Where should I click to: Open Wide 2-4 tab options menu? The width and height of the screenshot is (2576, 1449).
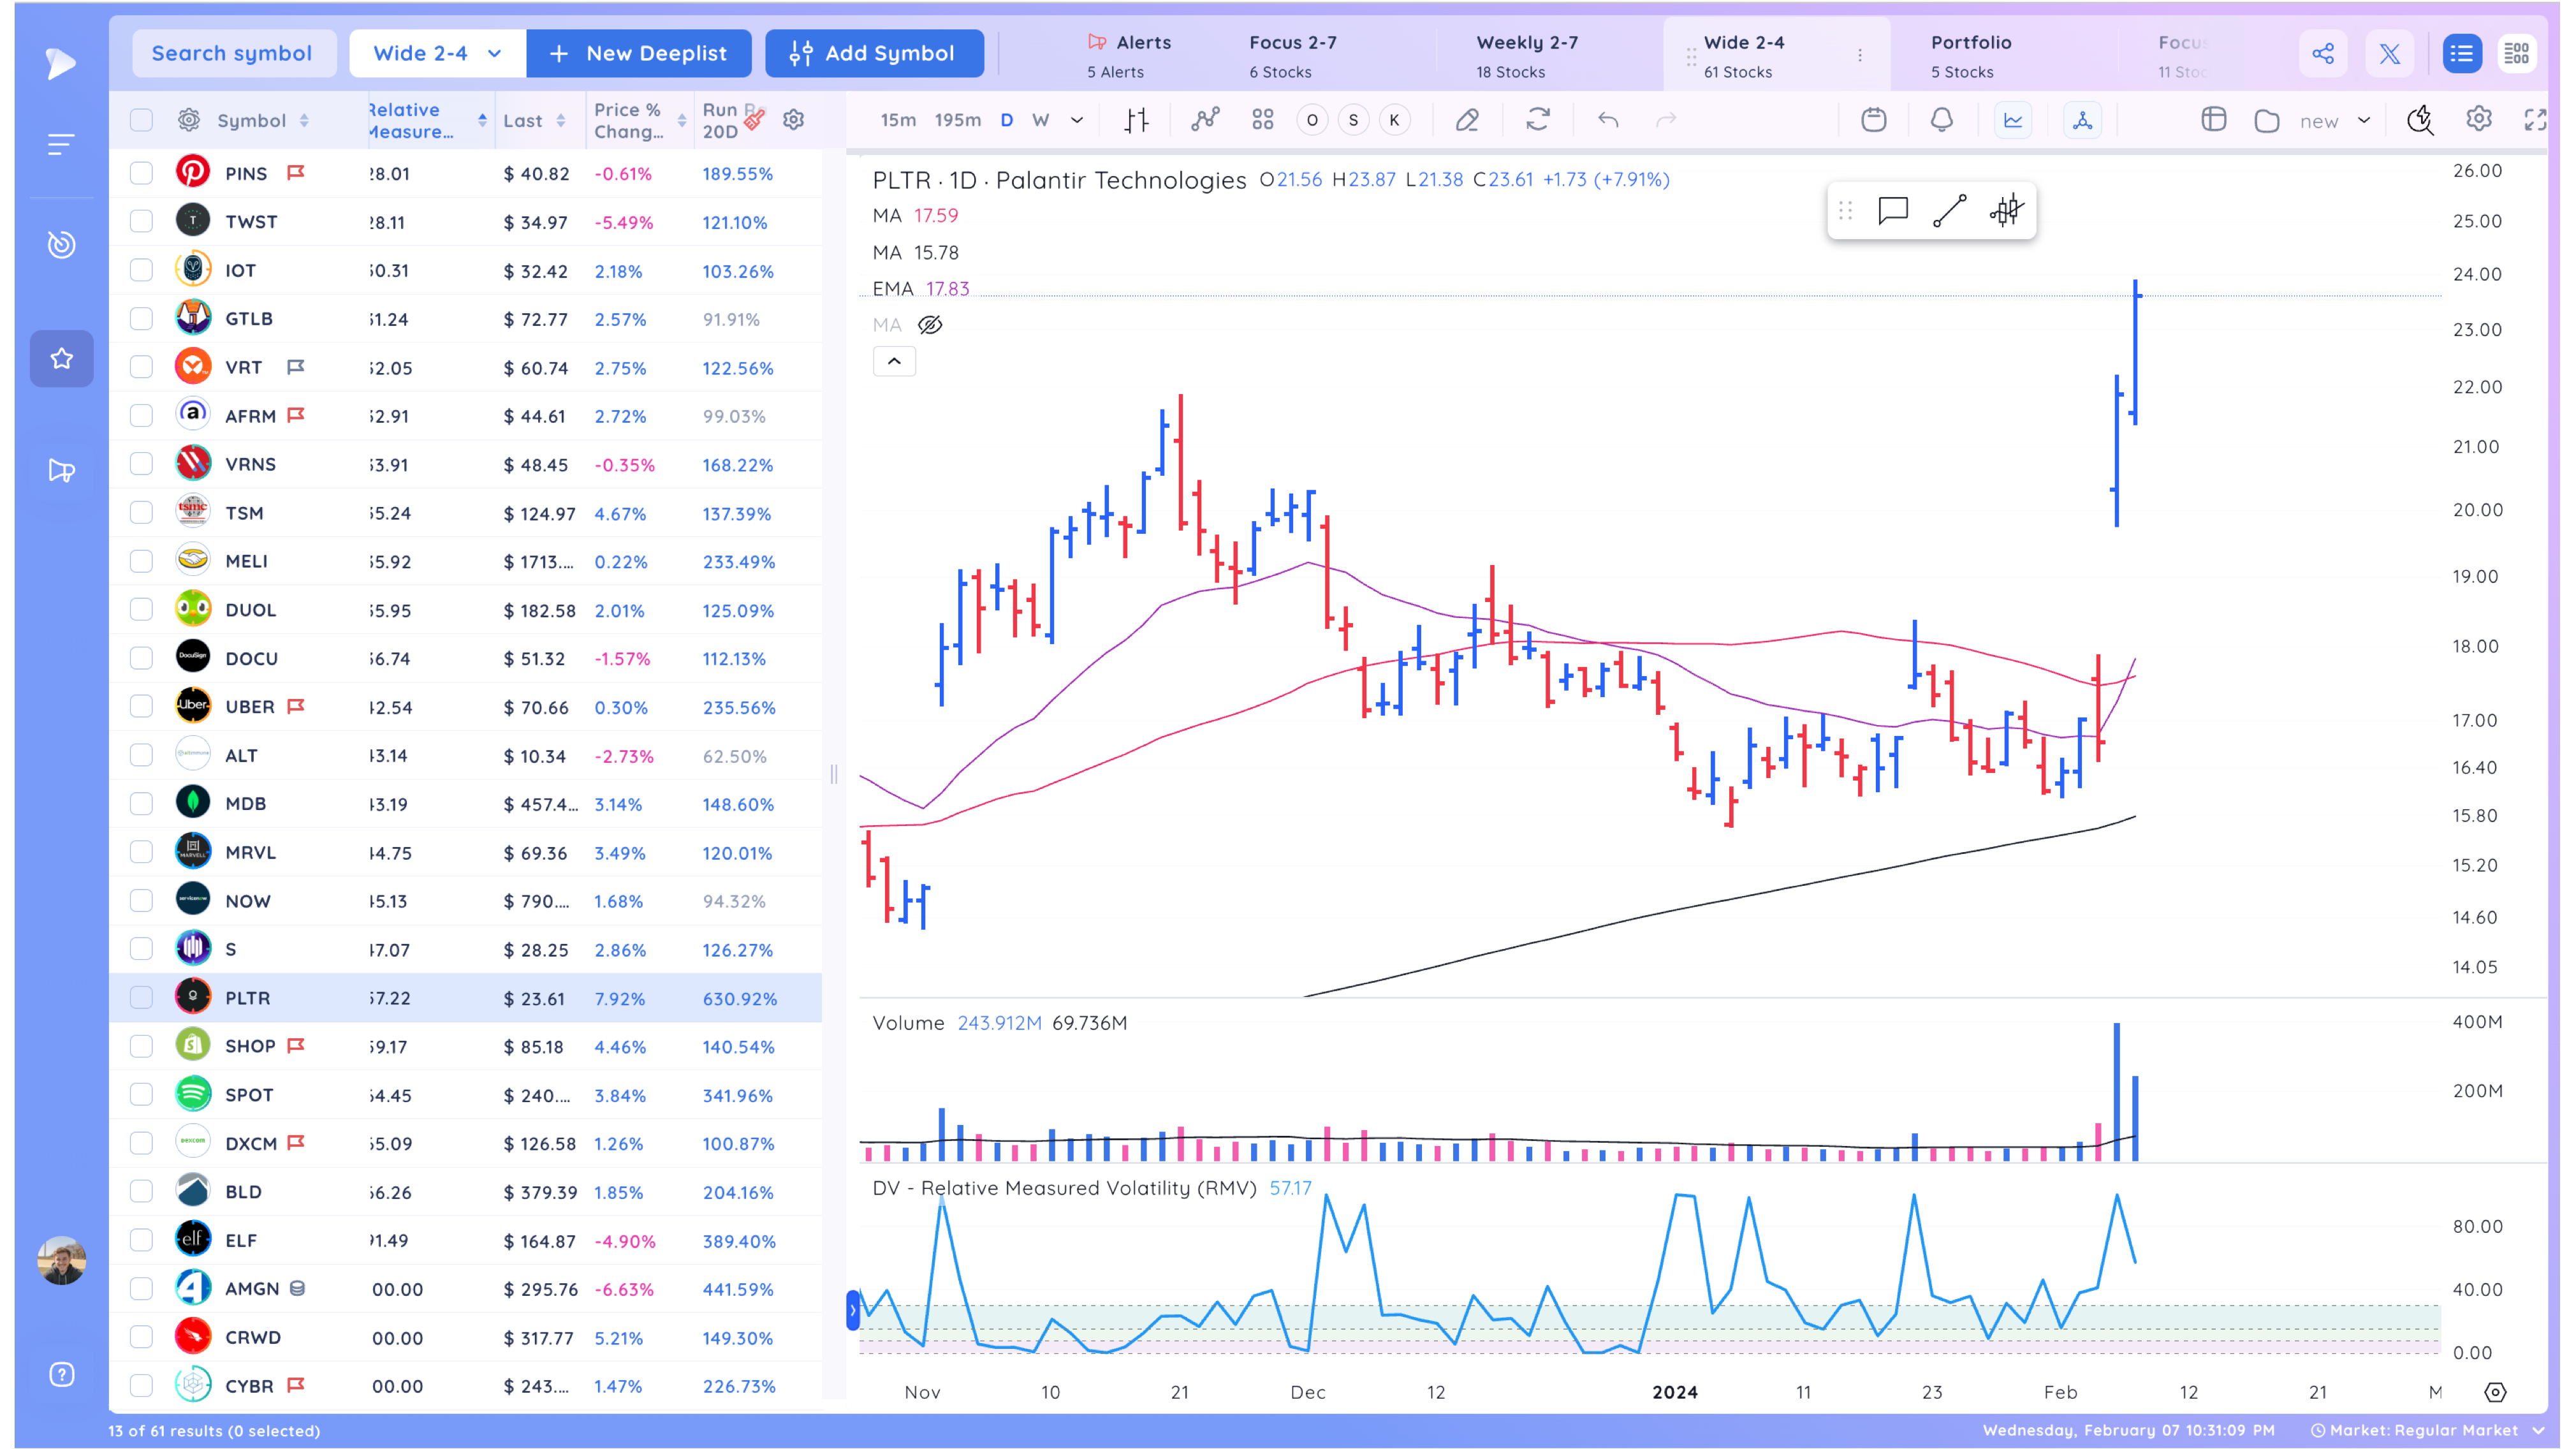(x=1860, y=56)
